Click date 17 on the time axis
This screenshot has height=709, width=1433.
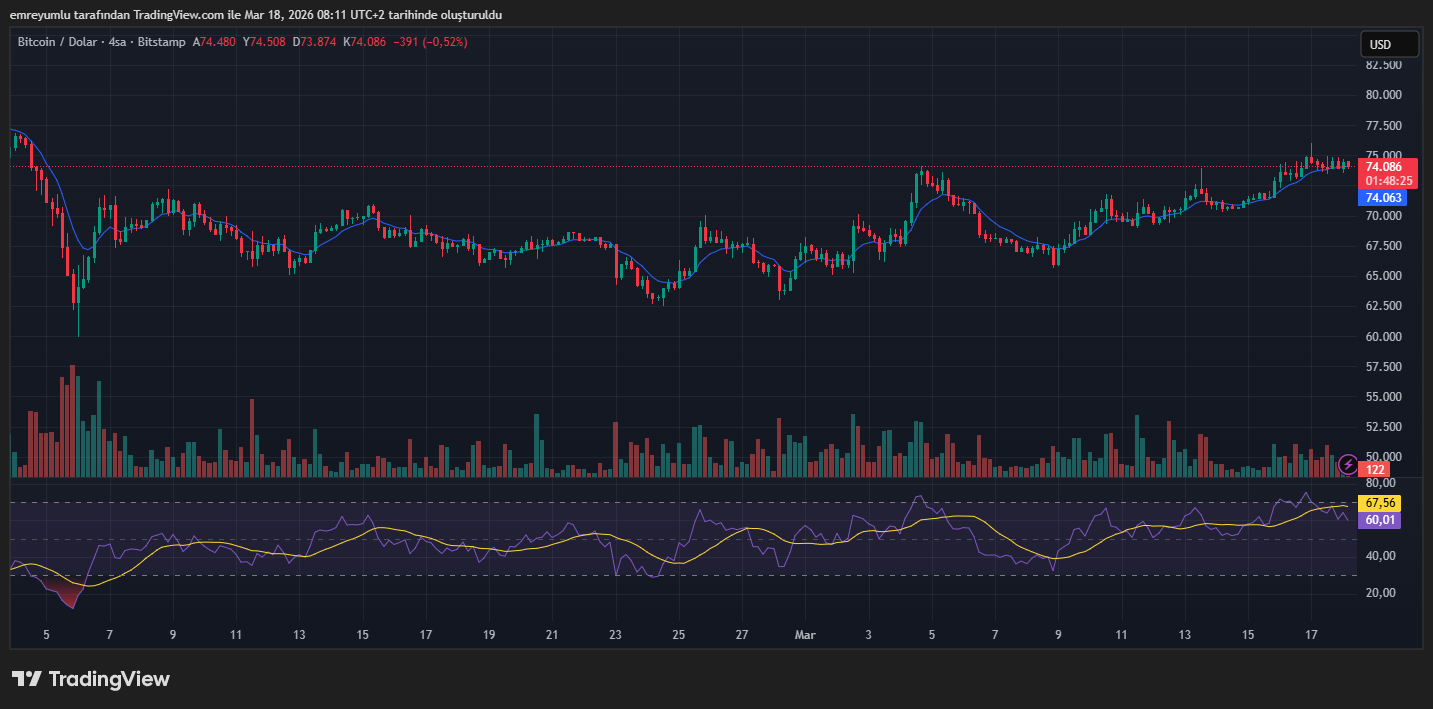pyautogui.click(x=1311, y=635)
